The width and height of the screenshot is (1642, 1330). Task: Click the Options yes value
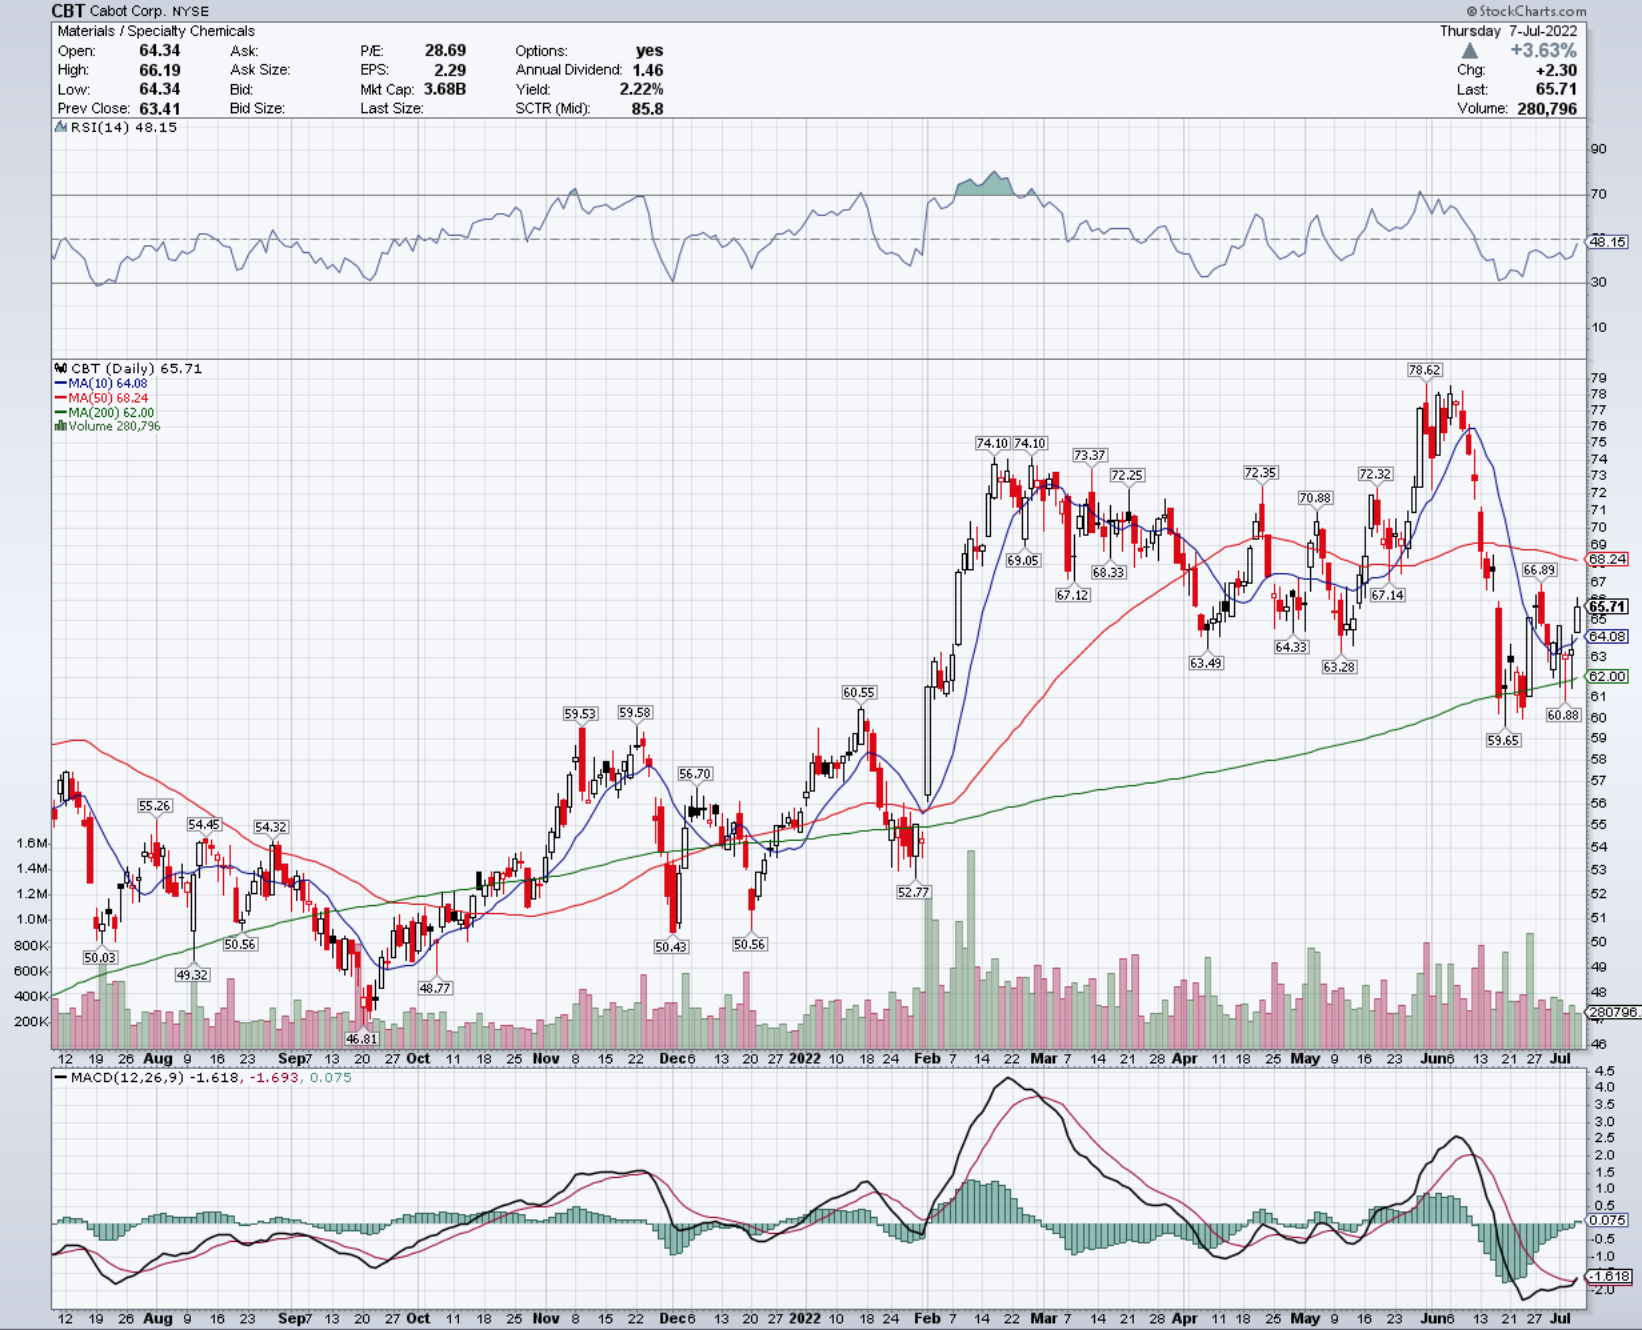[650, 50]
